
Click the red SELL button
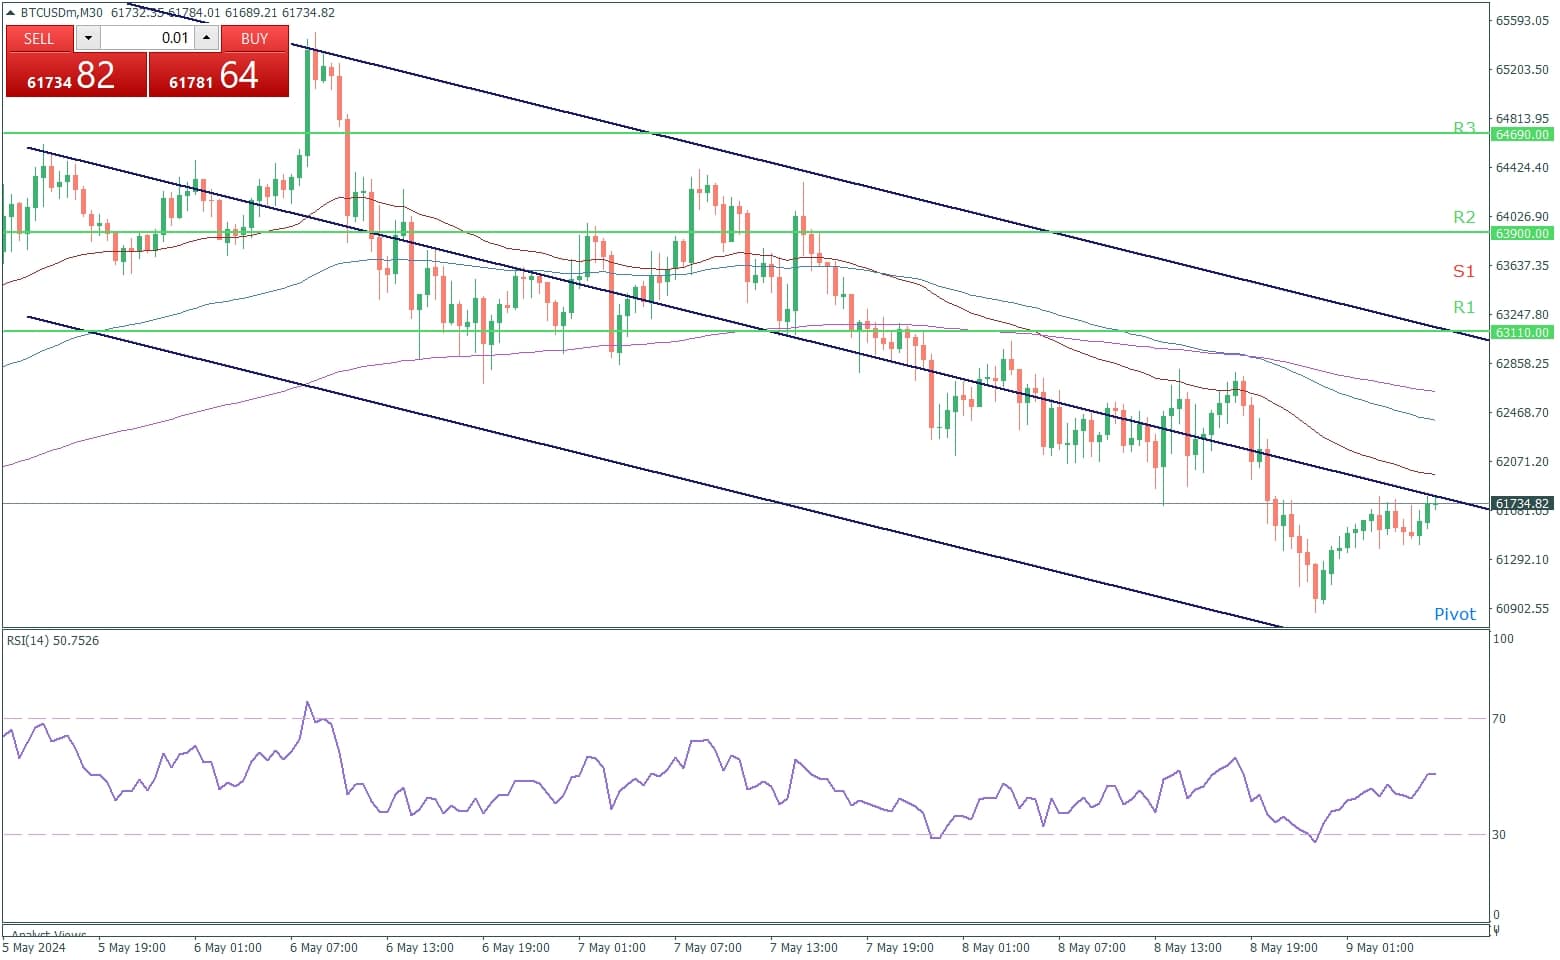(39, 38)
